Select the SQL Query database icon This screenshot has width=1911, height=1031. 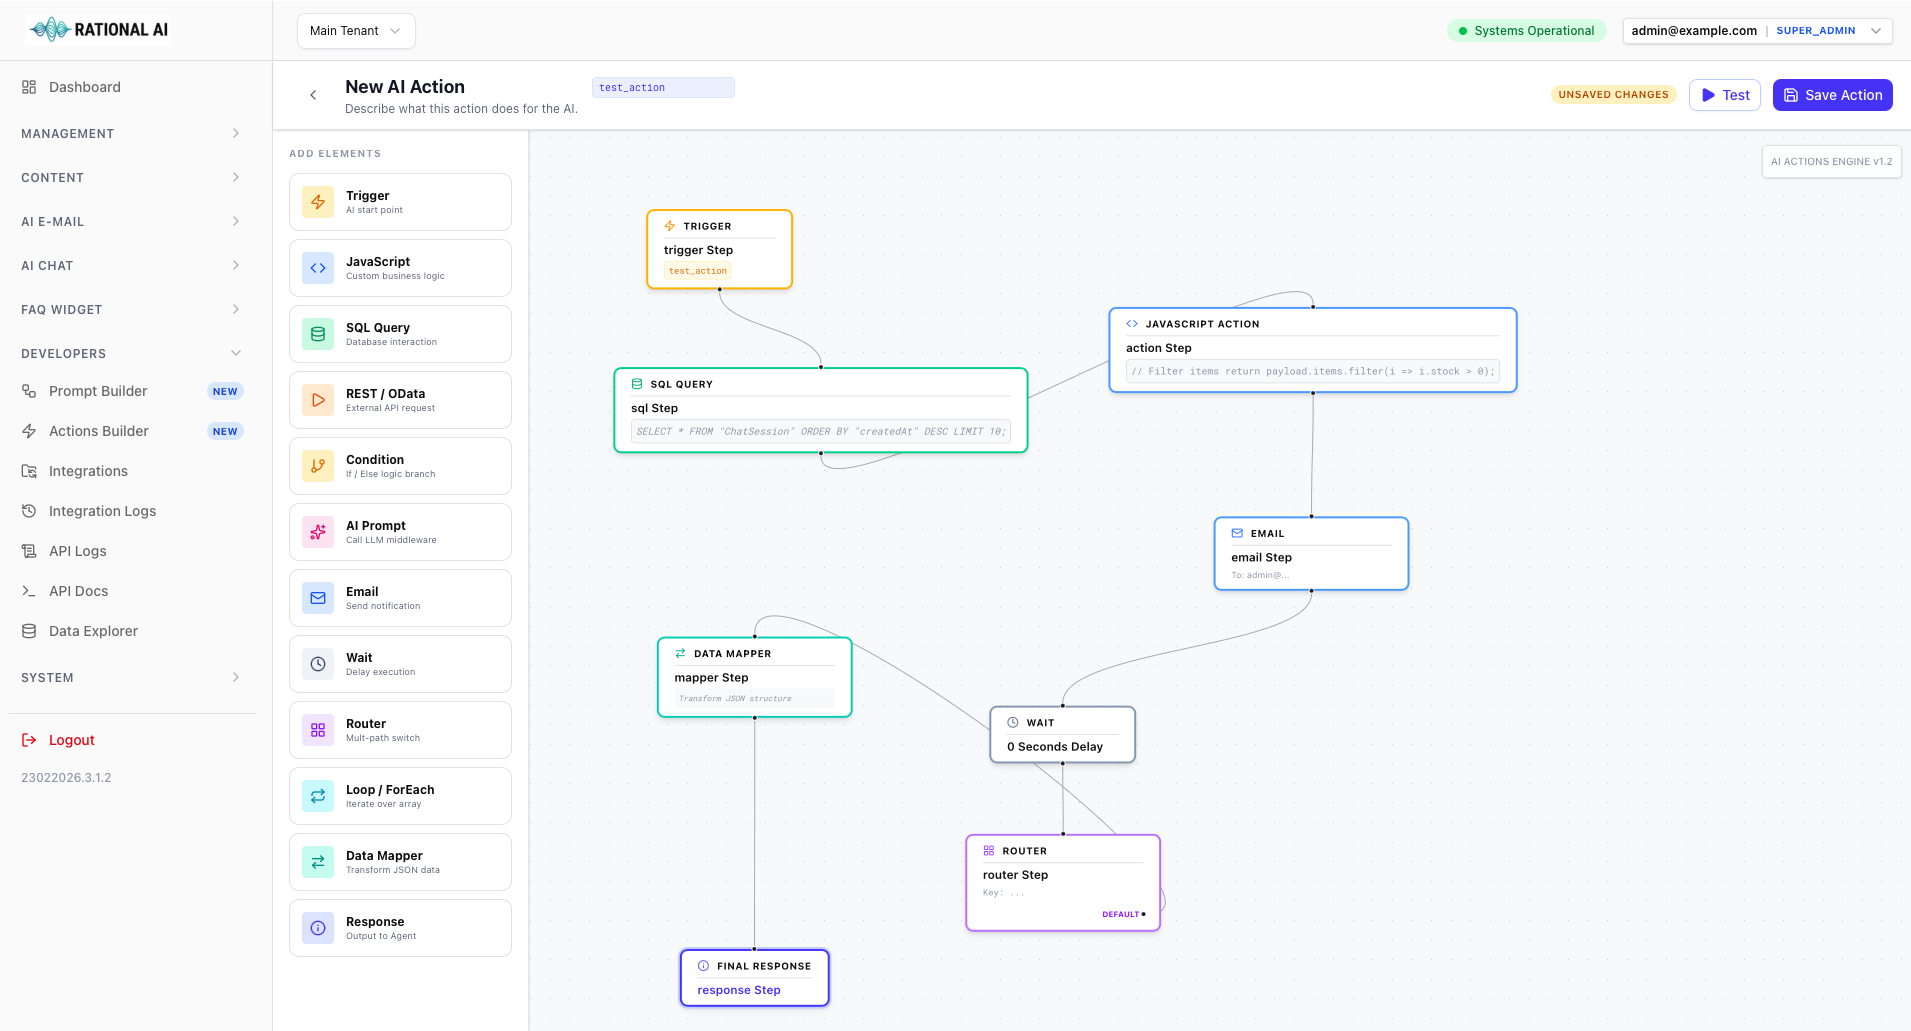[x=317, y=333]
